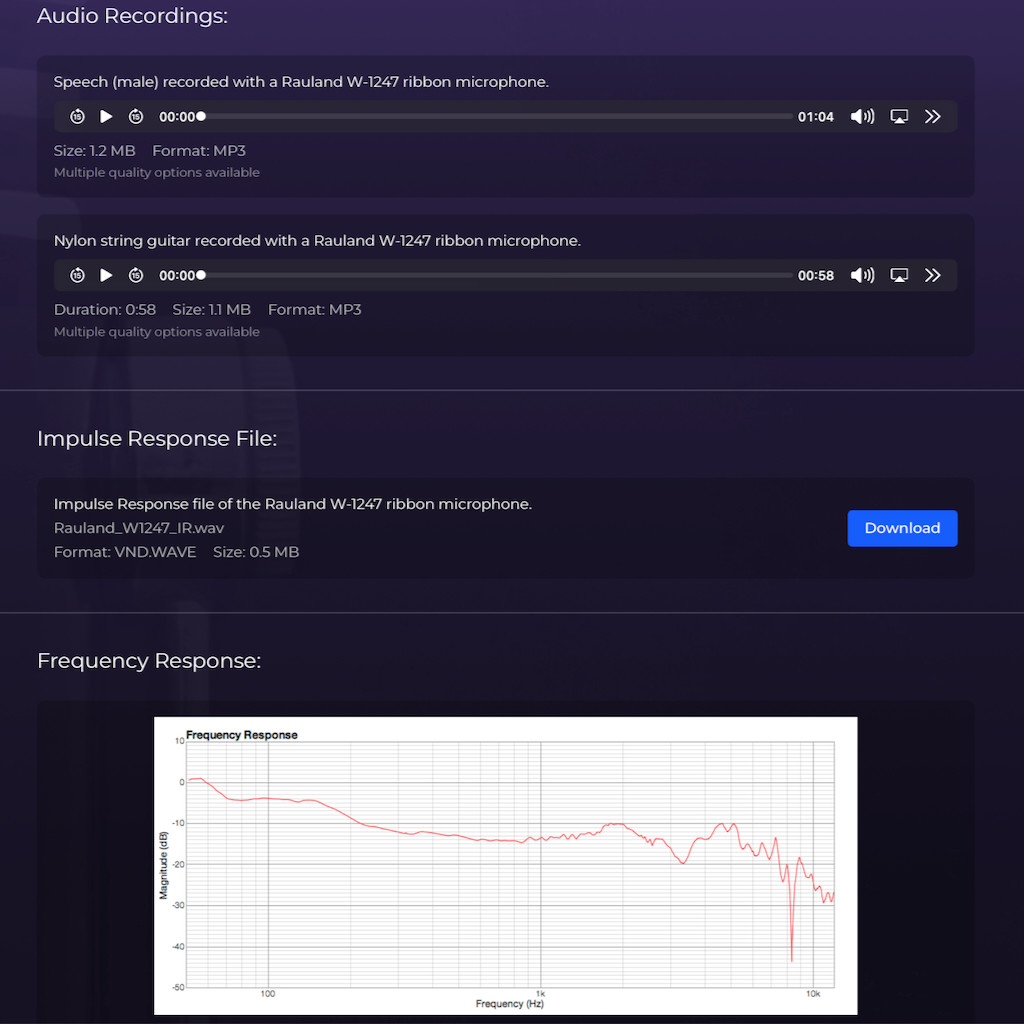The width and height of the screenshot is (1024, 1024).
Task: Mute the guitar recording volume
Action: 862,275
